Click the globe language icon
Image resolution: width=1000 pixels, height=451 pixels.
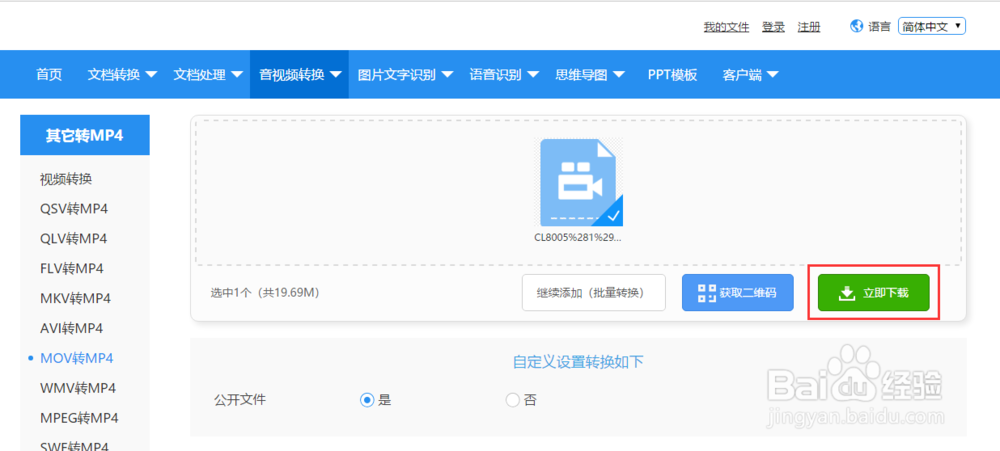(x=857, y=26)
